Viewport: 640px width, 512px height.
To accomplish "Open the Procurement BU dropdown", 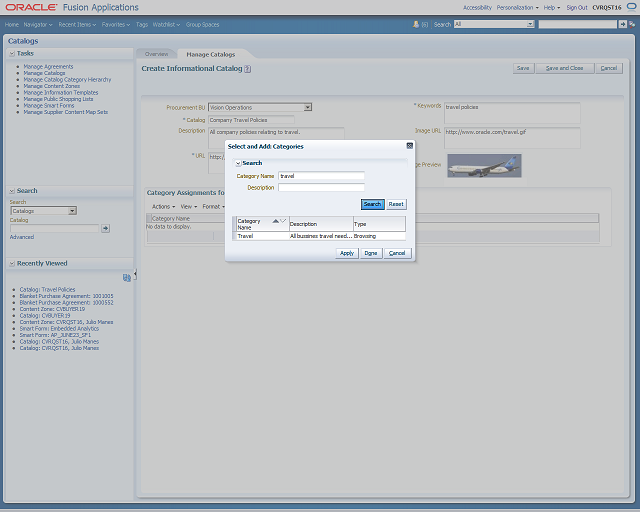I will pyautogui.click(x=308, y=107).
